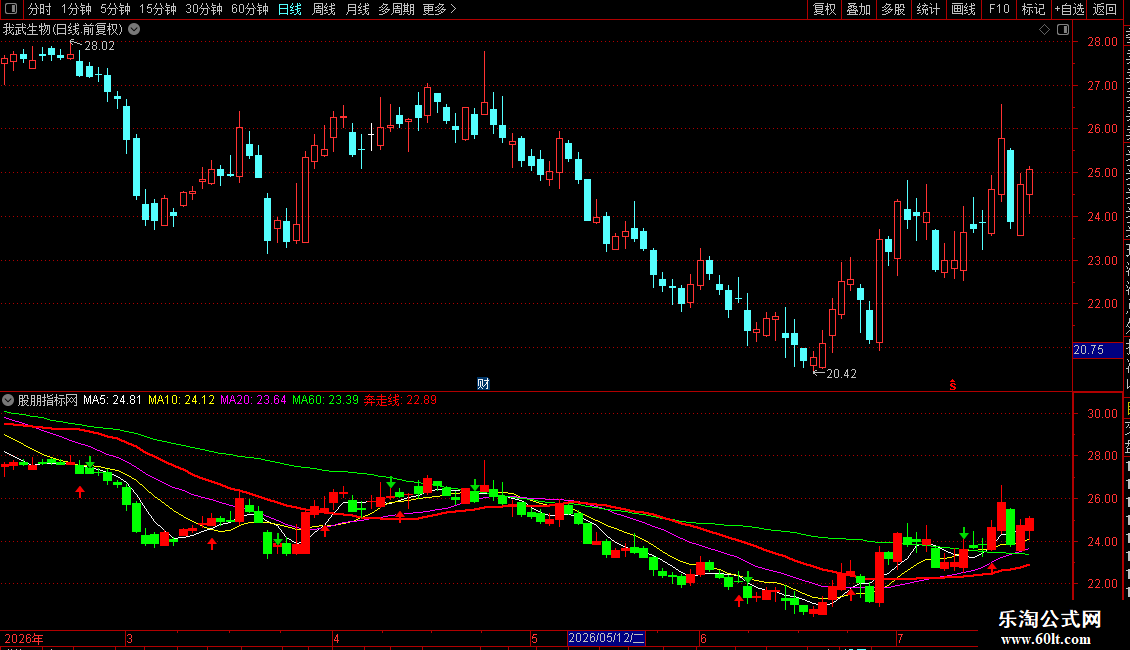Click the MA10: 24.12 indicator value
1130x650 pixels.
point(182,400)
